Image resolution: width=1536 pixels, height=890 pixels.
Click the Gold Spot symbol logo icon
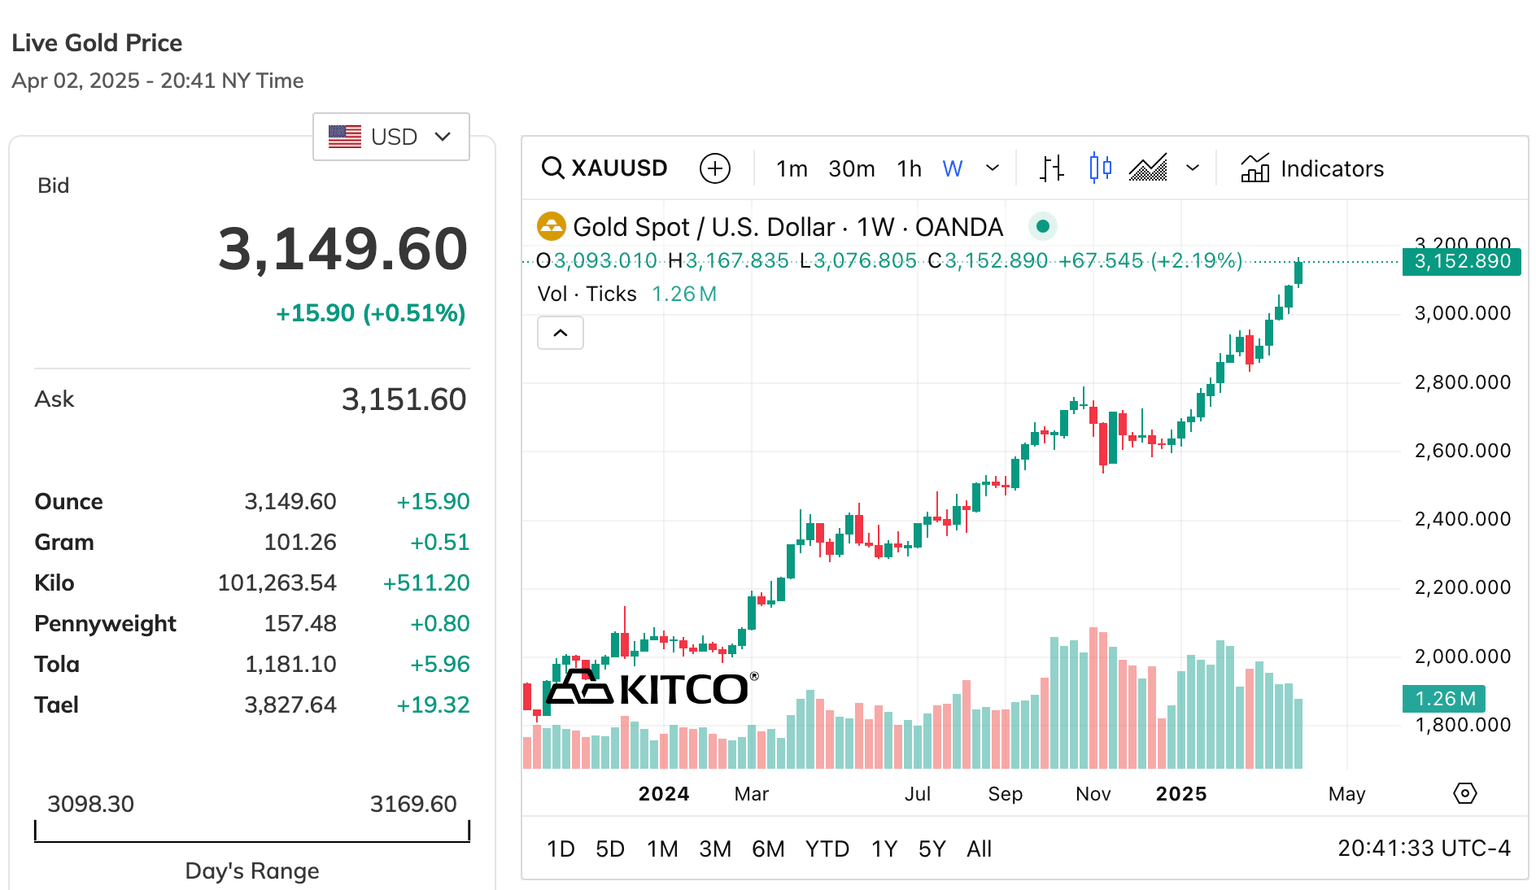click(551, 227)
